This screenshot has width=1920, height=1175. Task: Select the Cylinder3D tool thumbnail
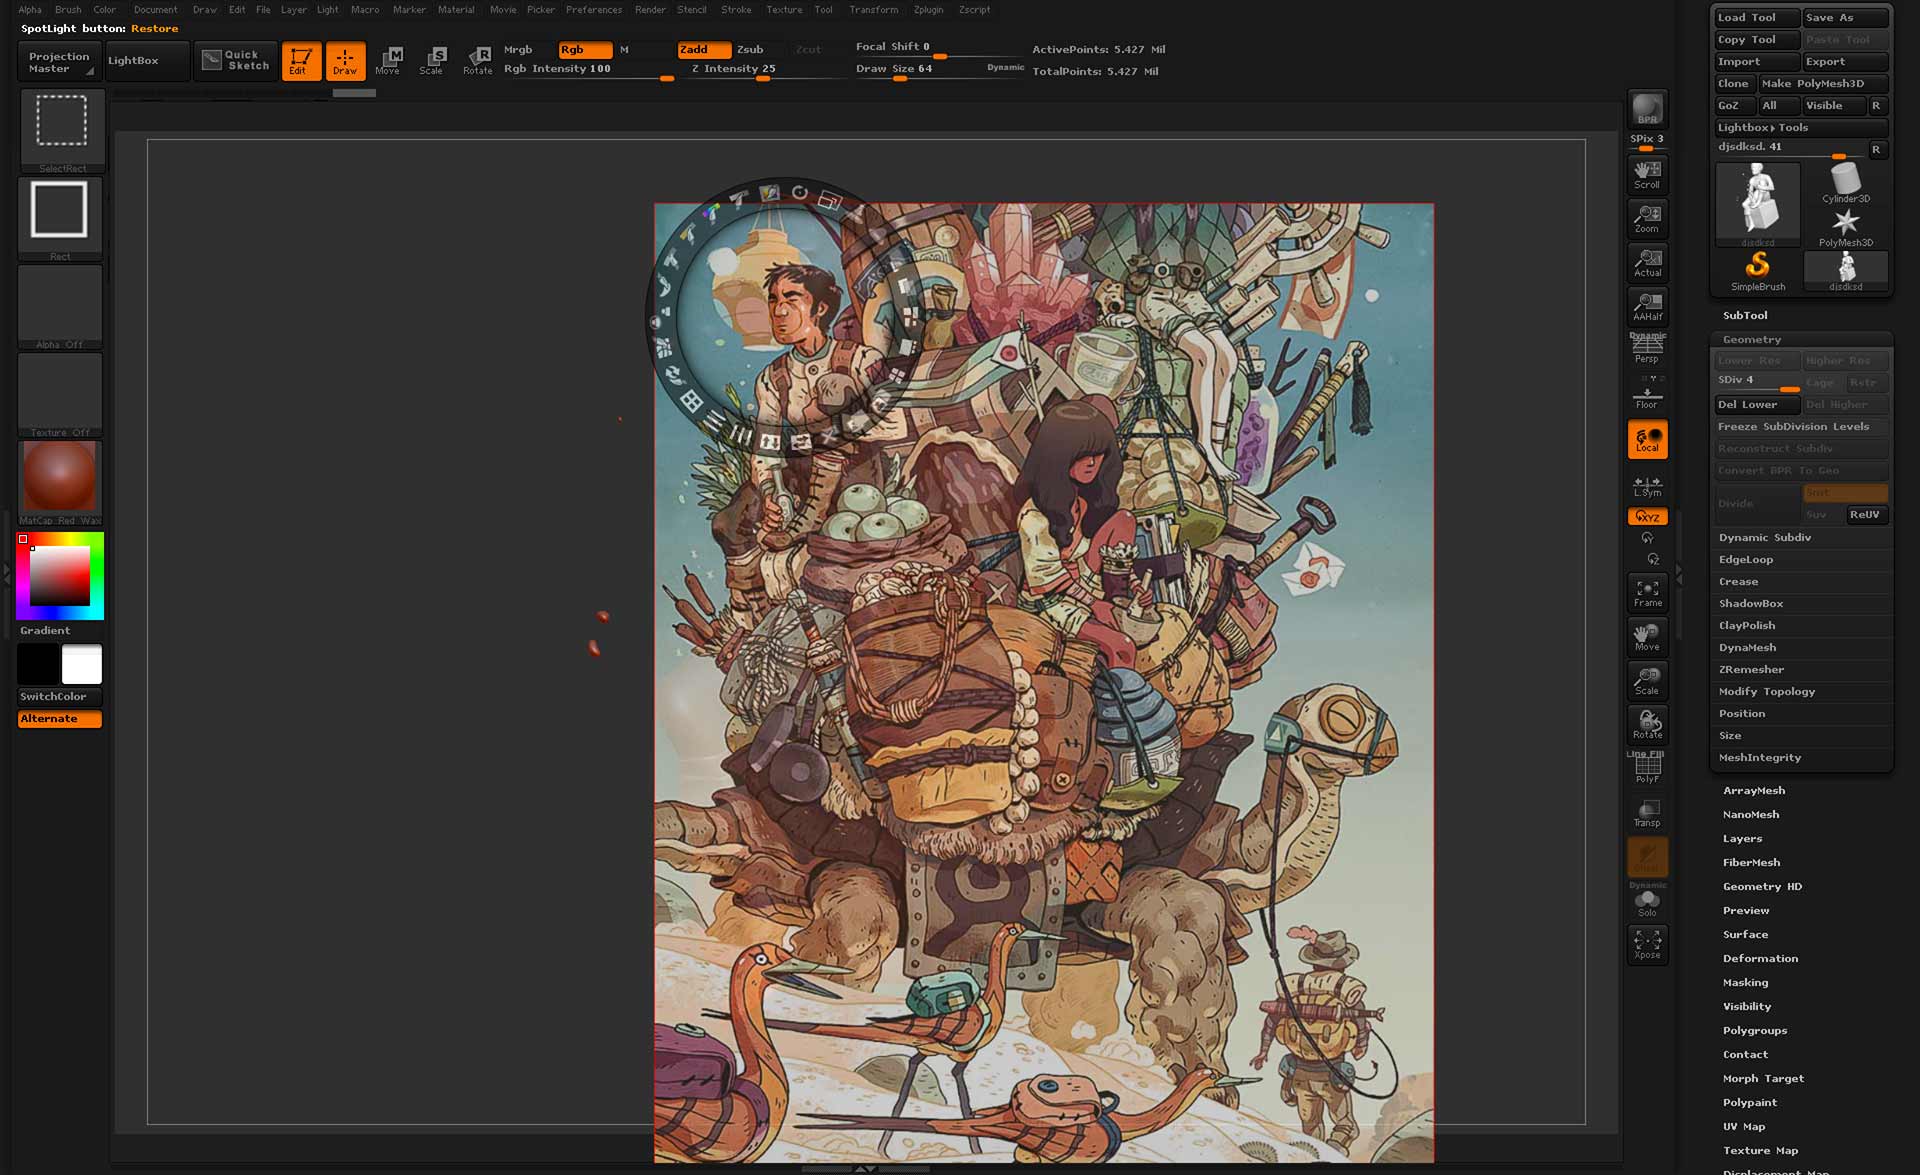point(1845,184)
